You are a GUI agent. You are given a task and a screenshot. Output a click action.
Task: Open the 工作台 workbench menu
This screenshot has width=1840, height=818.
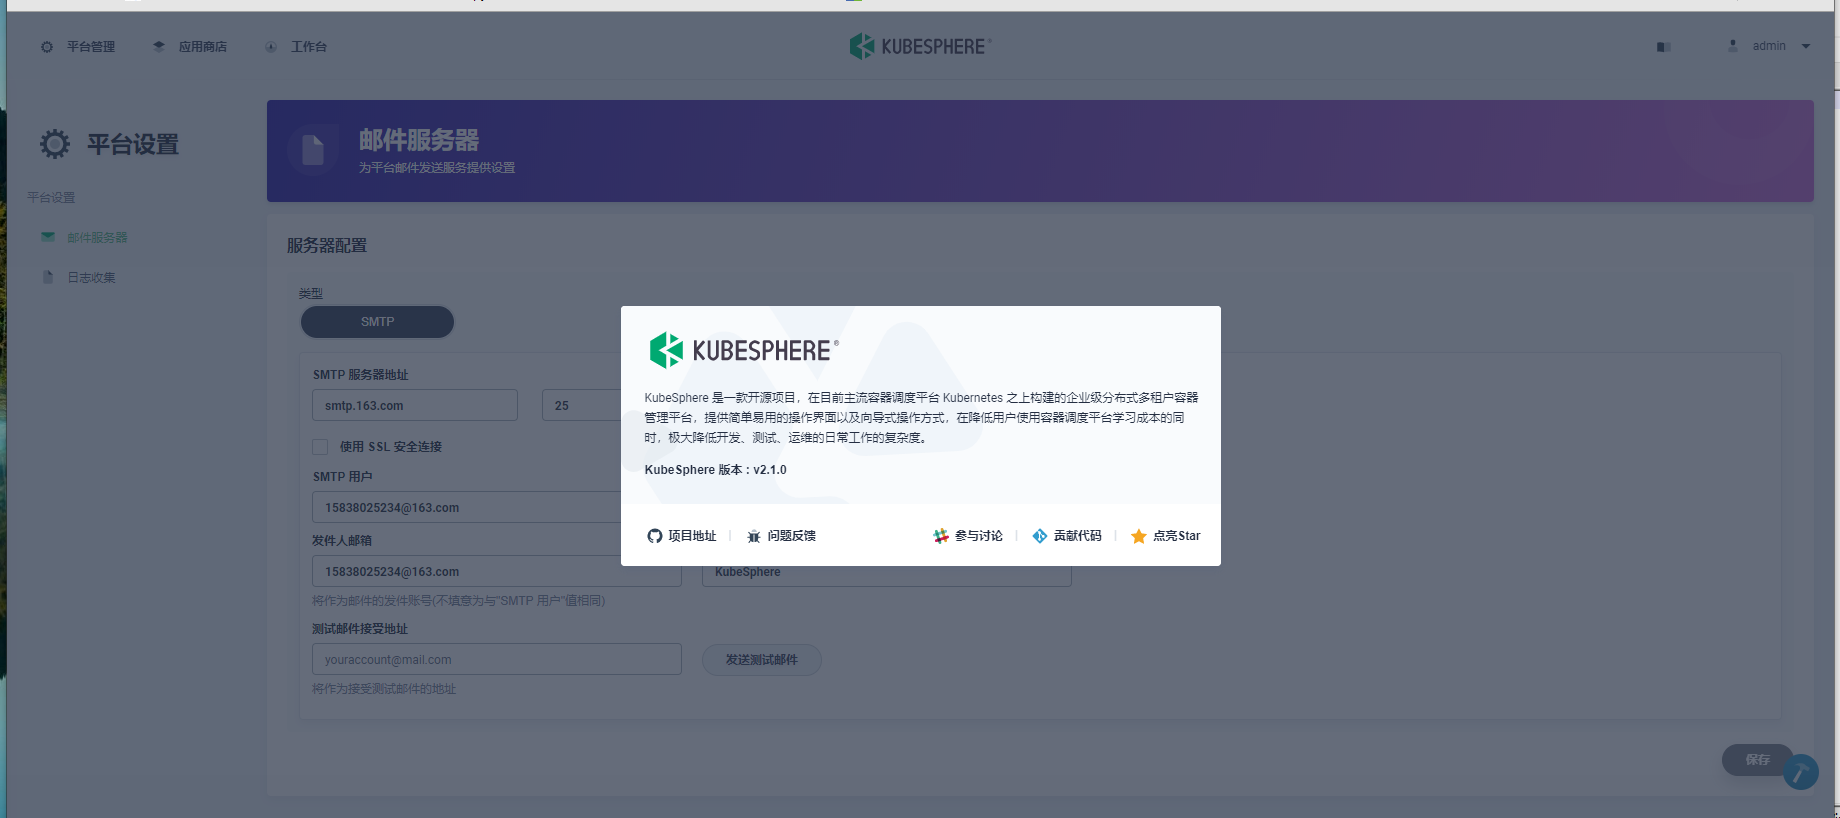click(296, 47)
